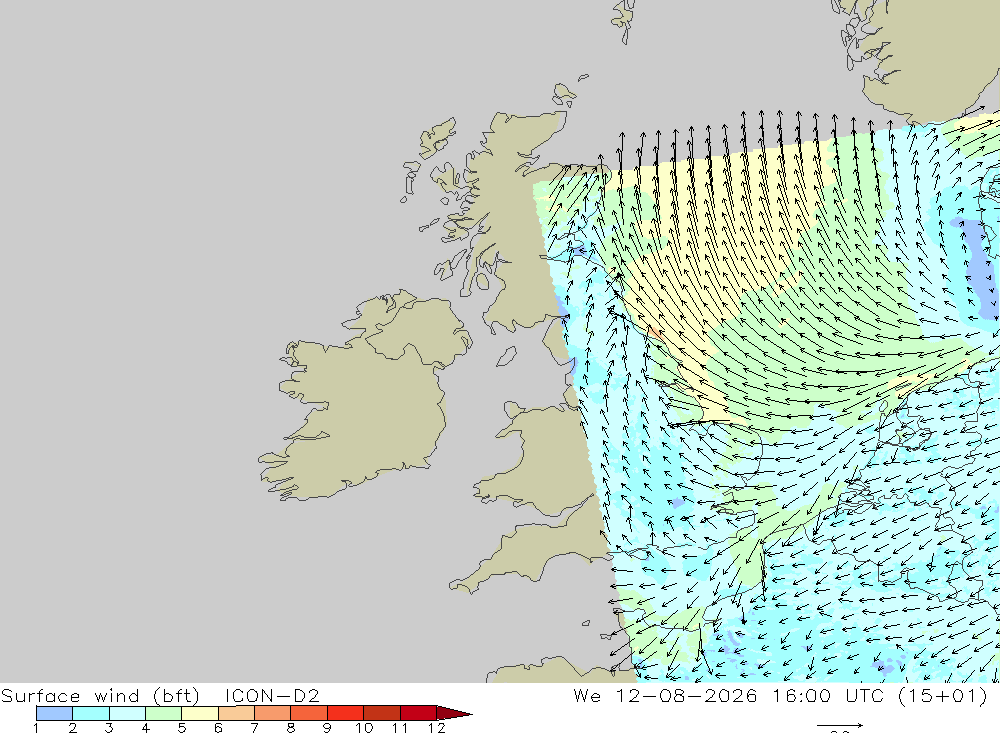Click the Beaufort 10 dark red-brown legend swatch
Image resolution: width=1000 pixels, height=733 pixels.
click(x=381, y=713)
